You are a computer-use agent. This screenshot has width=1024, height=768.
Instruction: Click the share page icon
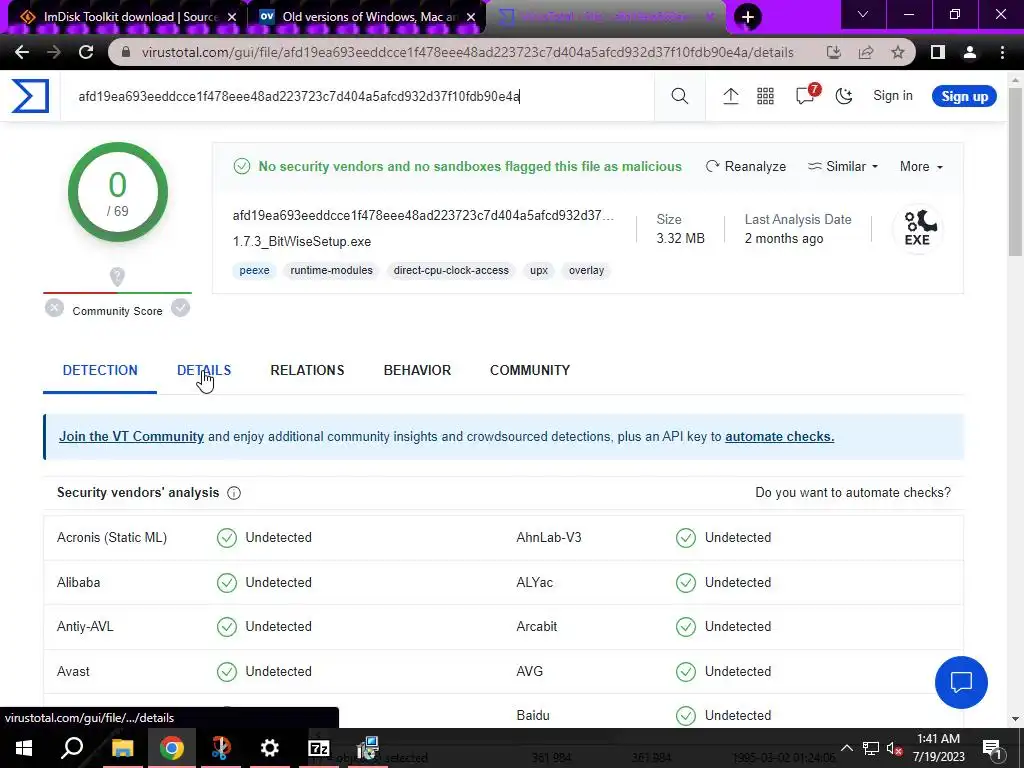point(866,52)
